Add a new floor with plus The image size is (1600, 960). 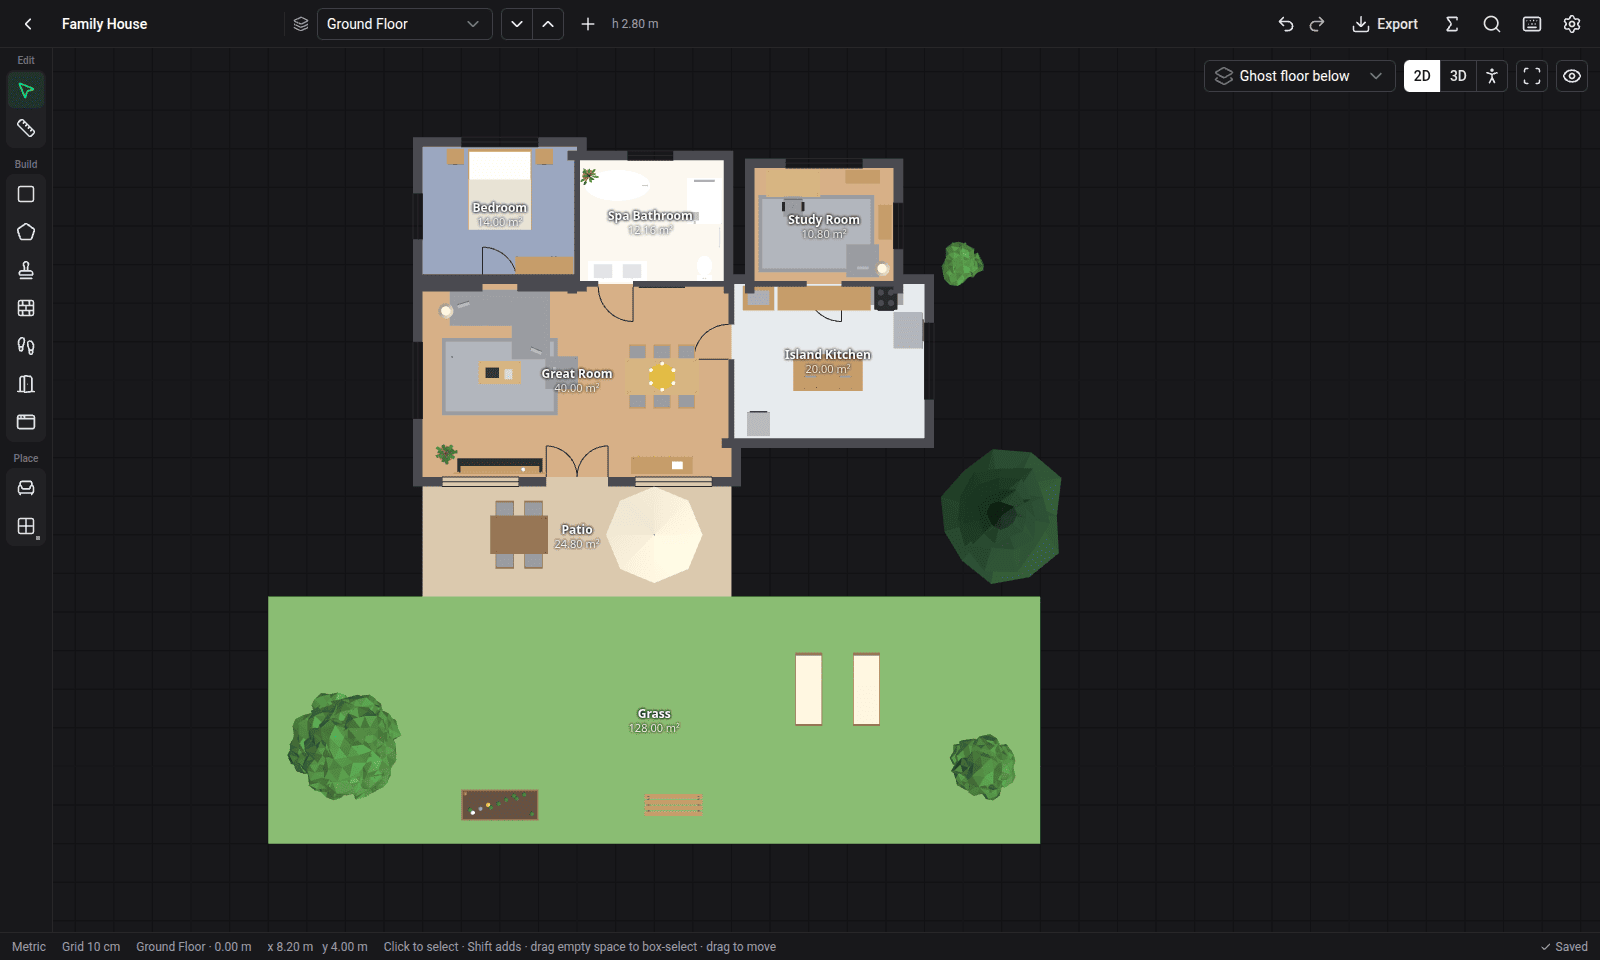588,24
